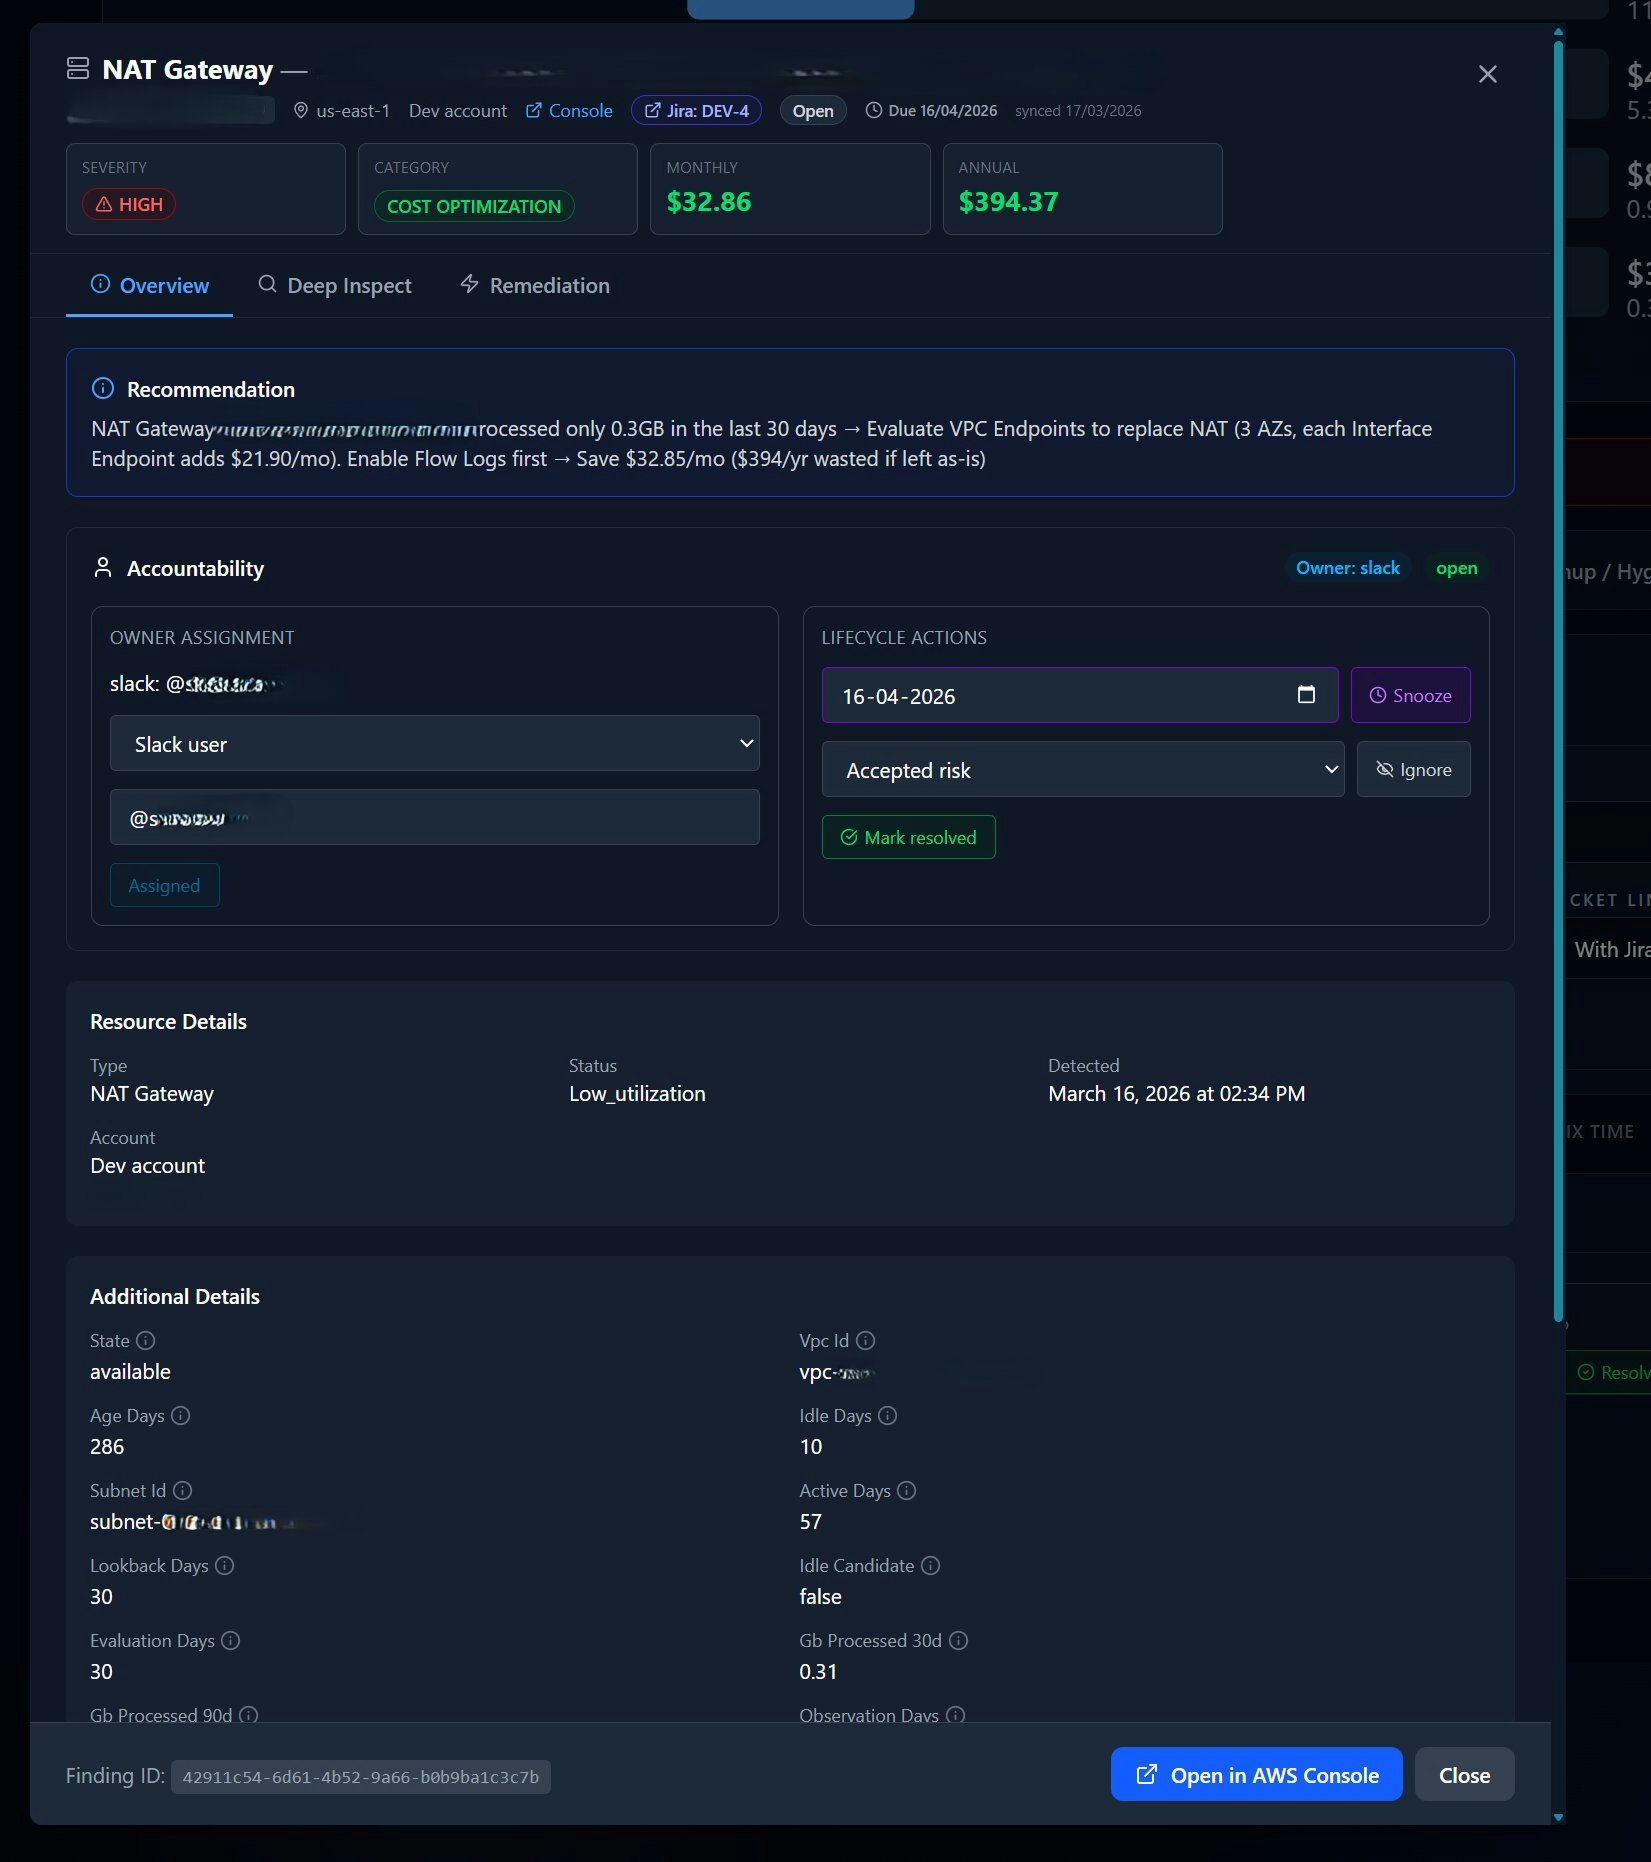
Task: Click info icon next to Idle Candidate
Action: click(x=931, y=1566)
